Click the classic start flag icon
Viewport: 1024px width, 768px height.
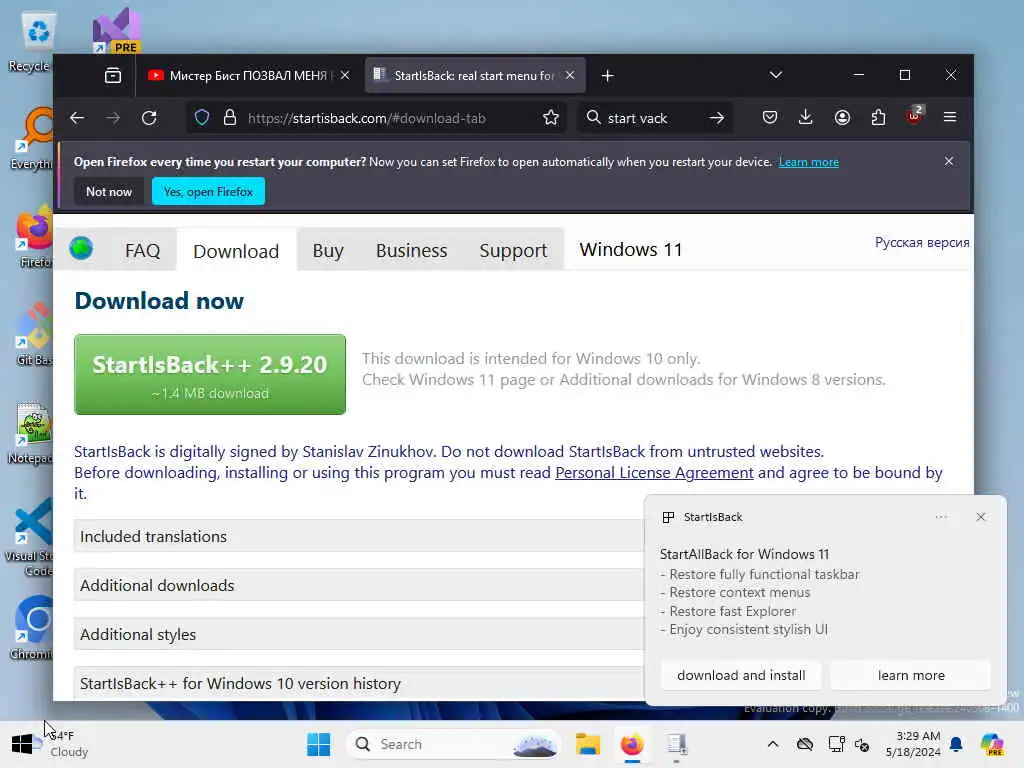coord(22,744)
